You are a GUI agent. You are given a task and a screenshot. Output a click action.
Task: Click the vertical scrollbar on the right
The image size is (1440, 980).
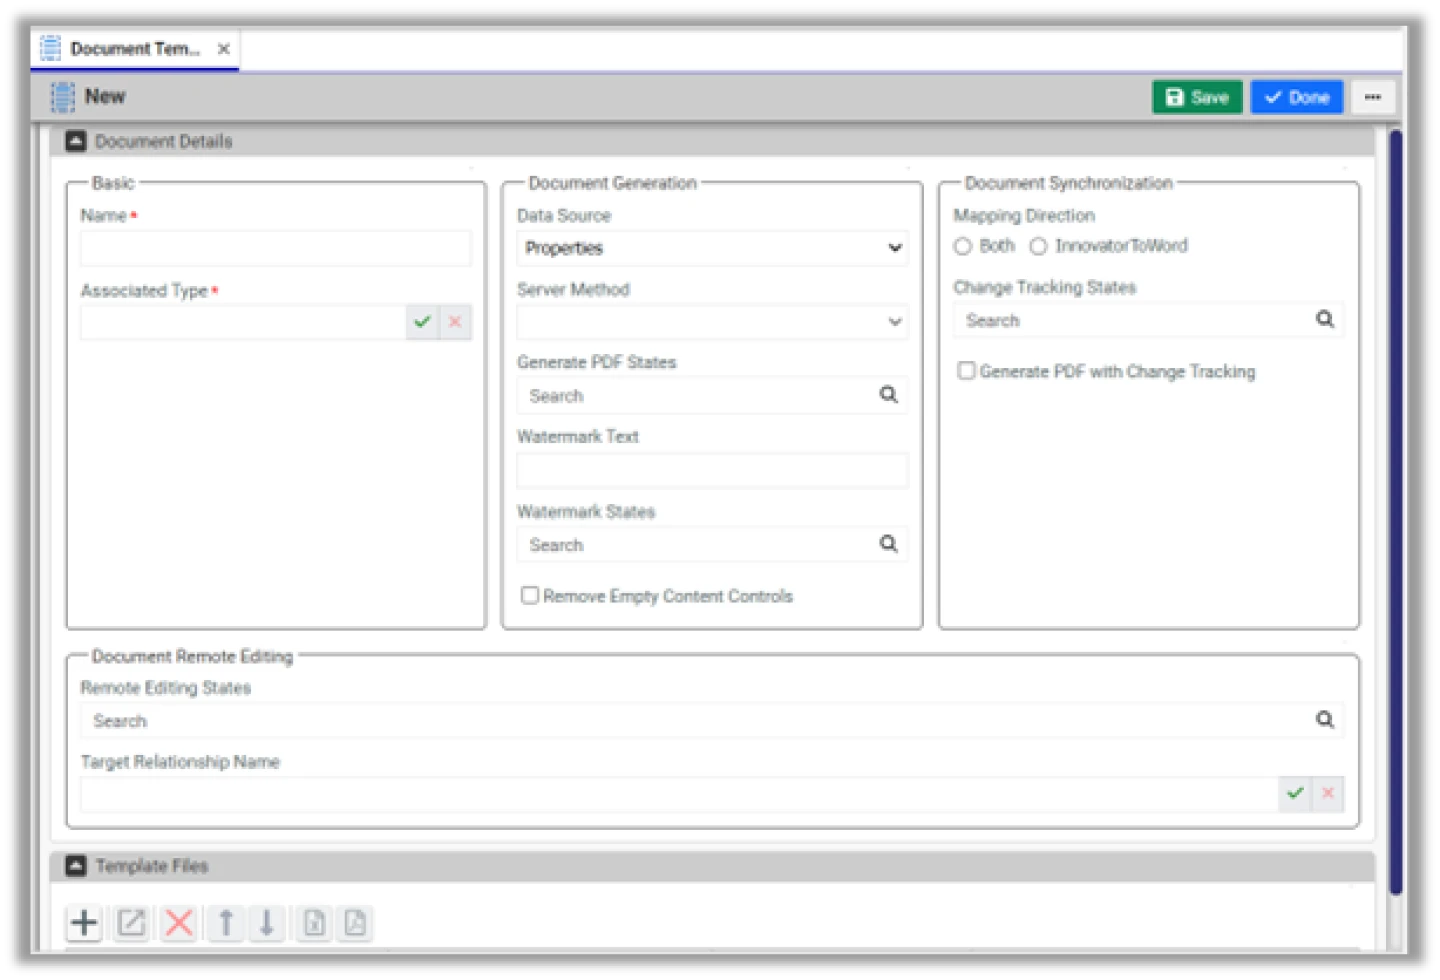(1395, 510)
